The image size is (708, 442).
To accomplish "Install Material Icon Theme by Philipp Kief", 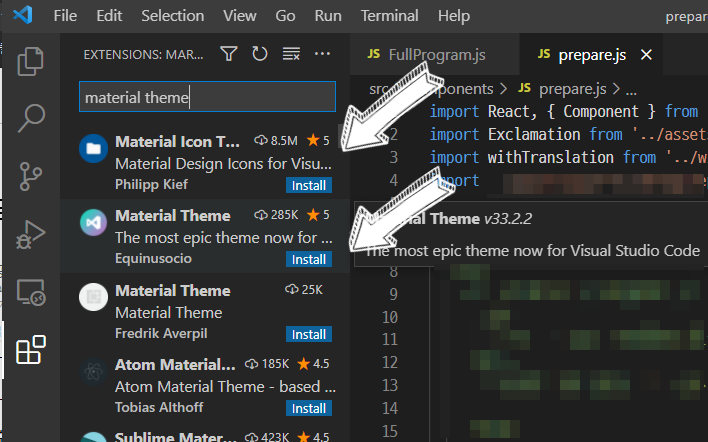I will (309, 185).
